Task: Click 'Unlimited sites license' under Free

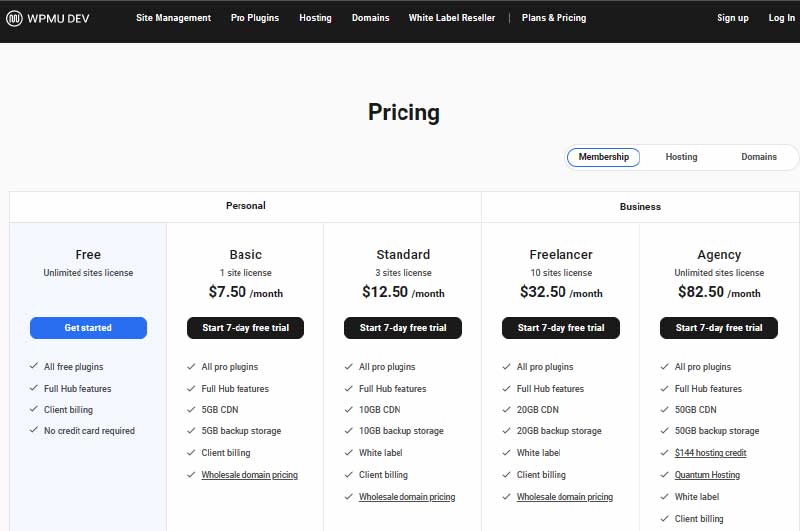Action: (x=88, y=273)
